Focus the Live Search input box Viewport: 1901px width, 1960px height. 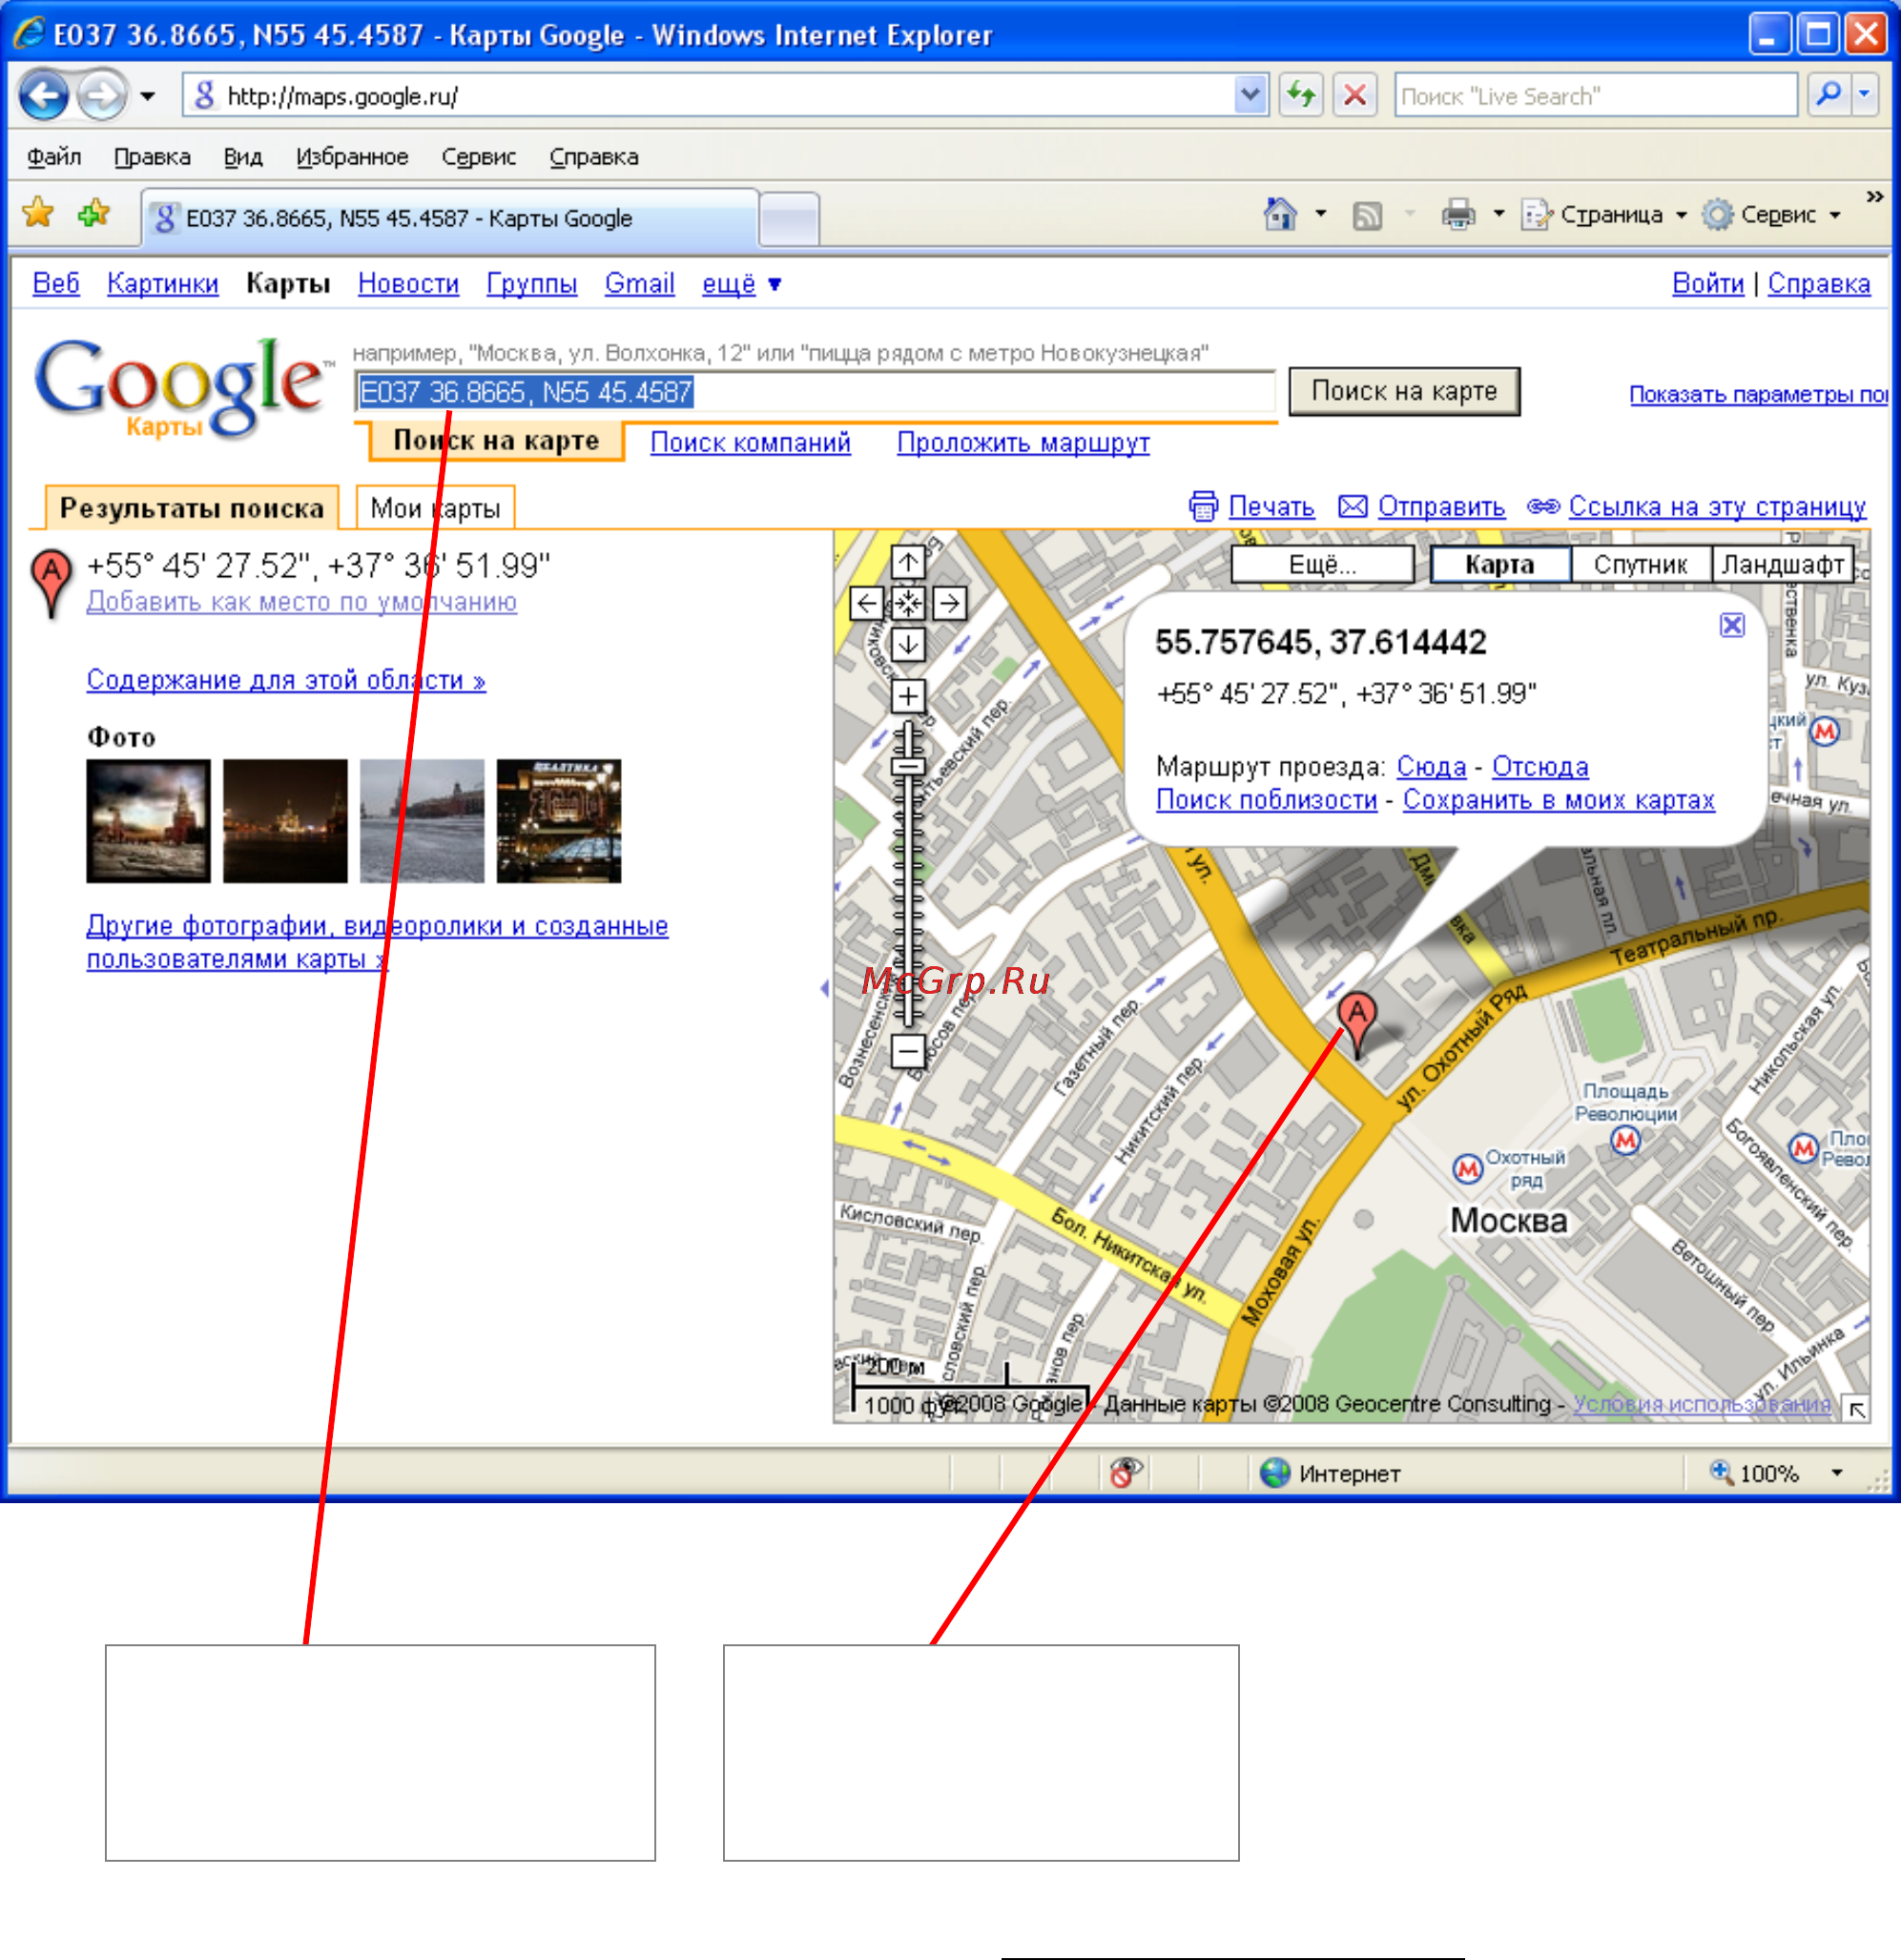tap(1595, 96)
